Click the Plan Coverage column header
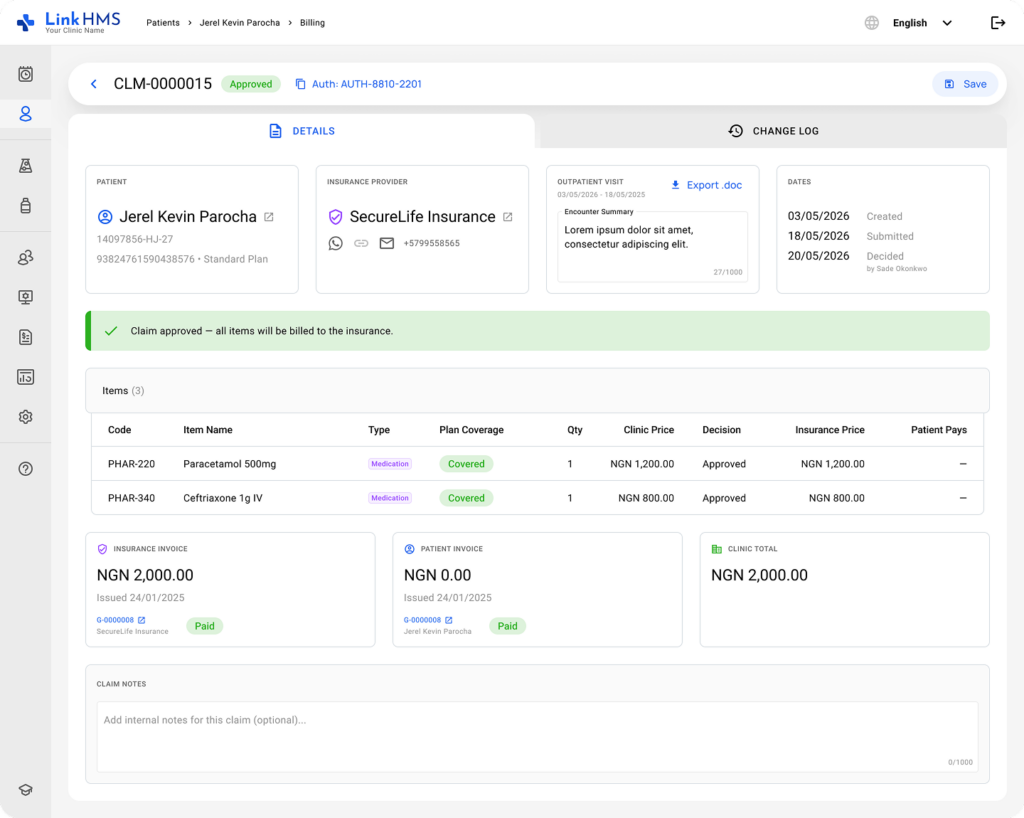This screenshot has width=1024, height=818. point(472,430)
